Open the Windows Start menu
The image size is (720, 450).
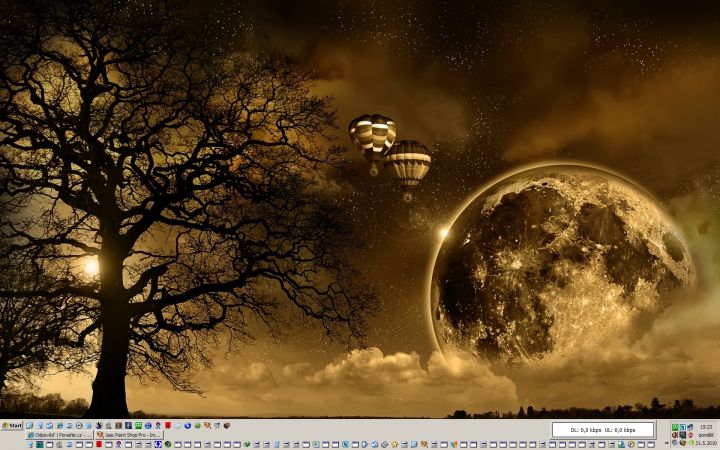click(x=11, y=426)
